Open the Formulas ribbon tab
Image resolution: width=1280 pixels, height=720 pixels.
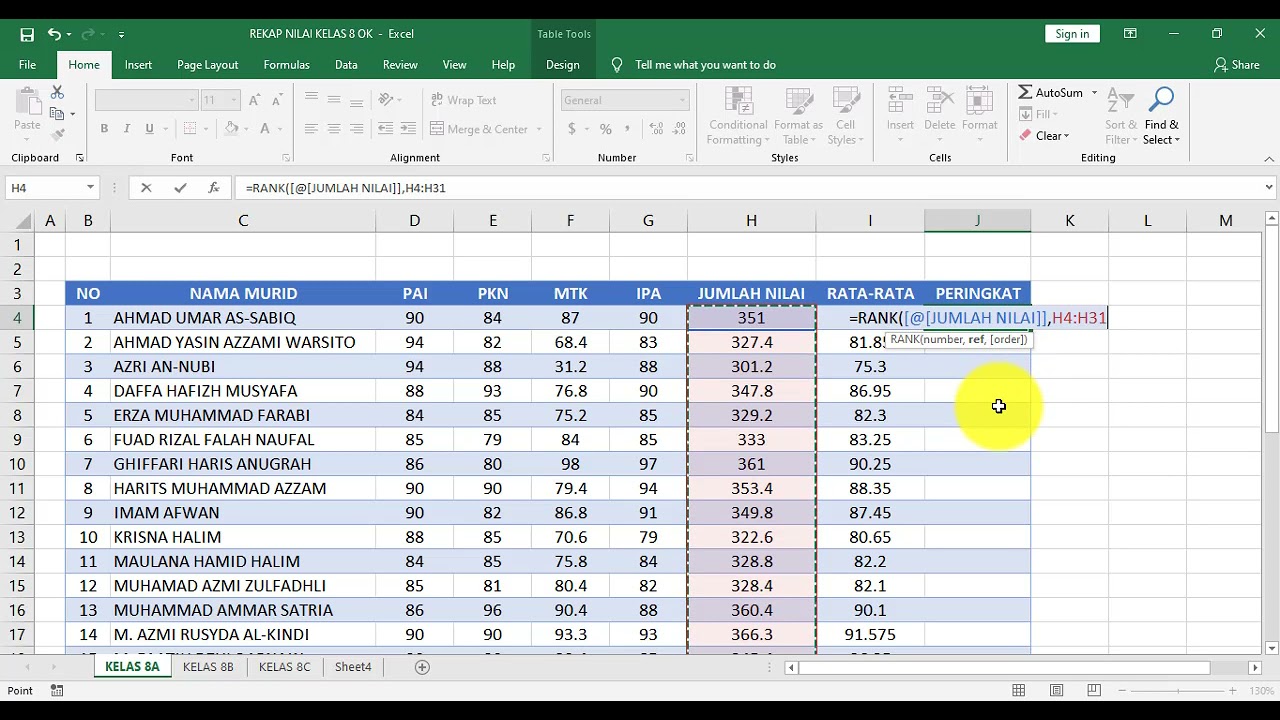point(286,65)
